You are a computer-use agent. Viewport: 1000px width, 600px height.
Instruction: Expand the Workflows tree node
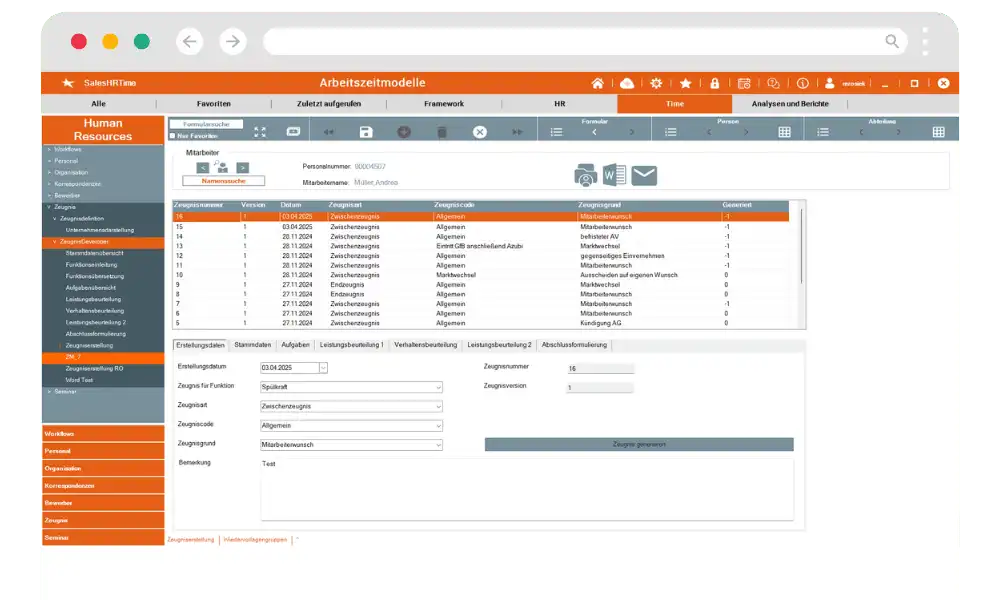49,149
